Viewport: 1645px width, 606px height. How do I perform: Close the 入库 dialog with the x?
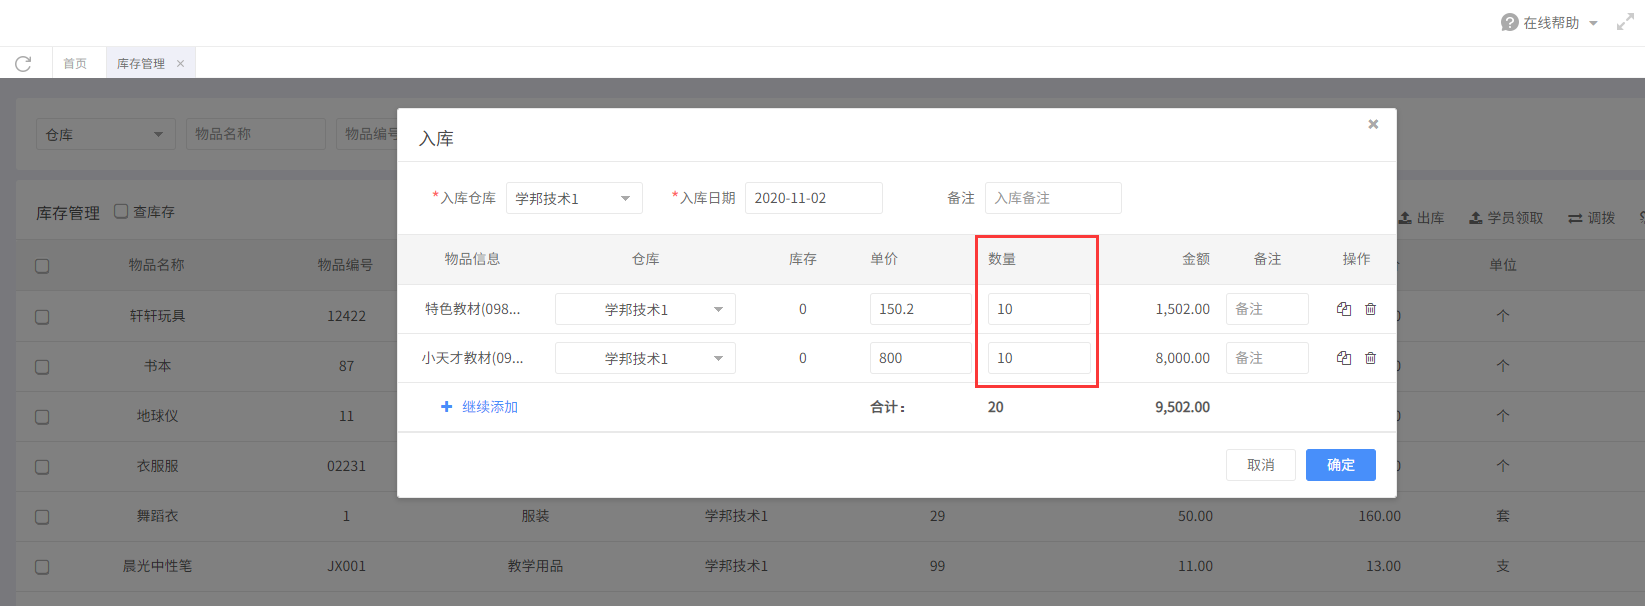(x=1373, y=124)
